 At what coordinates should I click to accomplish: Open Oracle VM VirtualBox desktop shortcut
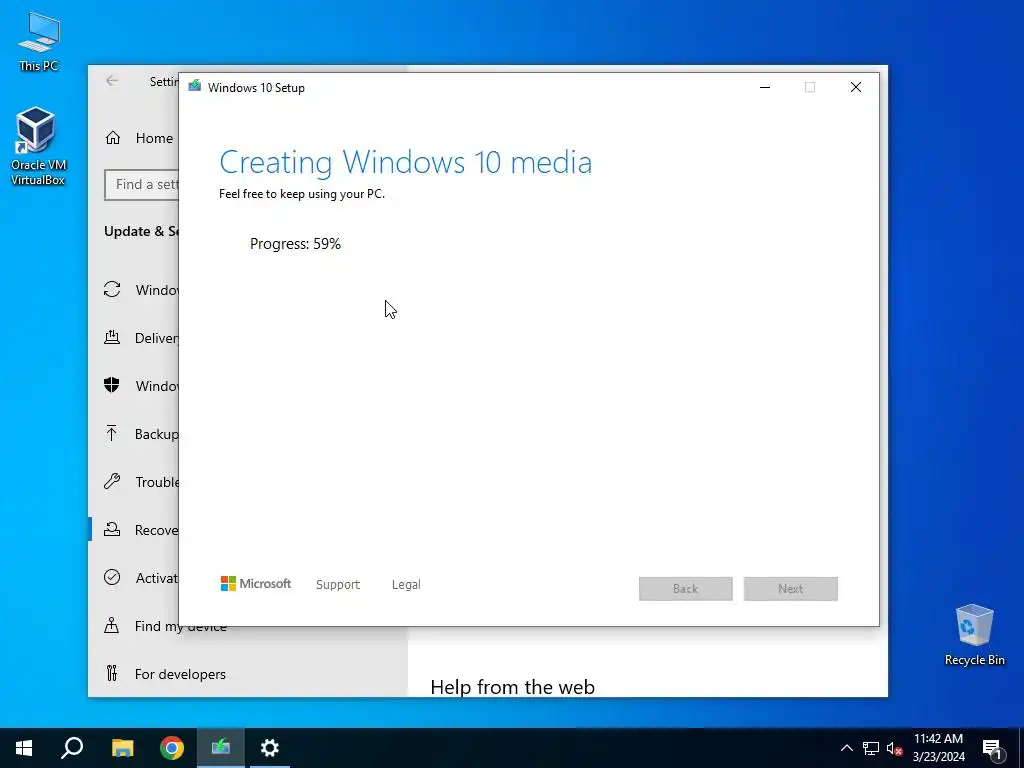pos(37,146)
